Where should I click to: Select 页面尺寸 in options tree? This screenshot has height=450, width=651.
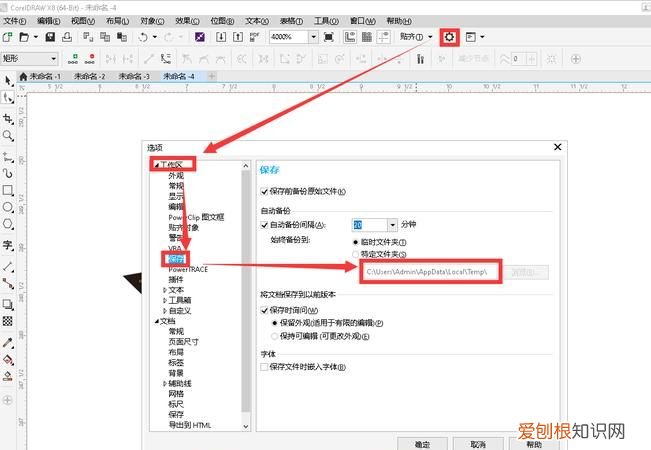tap(183, 342)
